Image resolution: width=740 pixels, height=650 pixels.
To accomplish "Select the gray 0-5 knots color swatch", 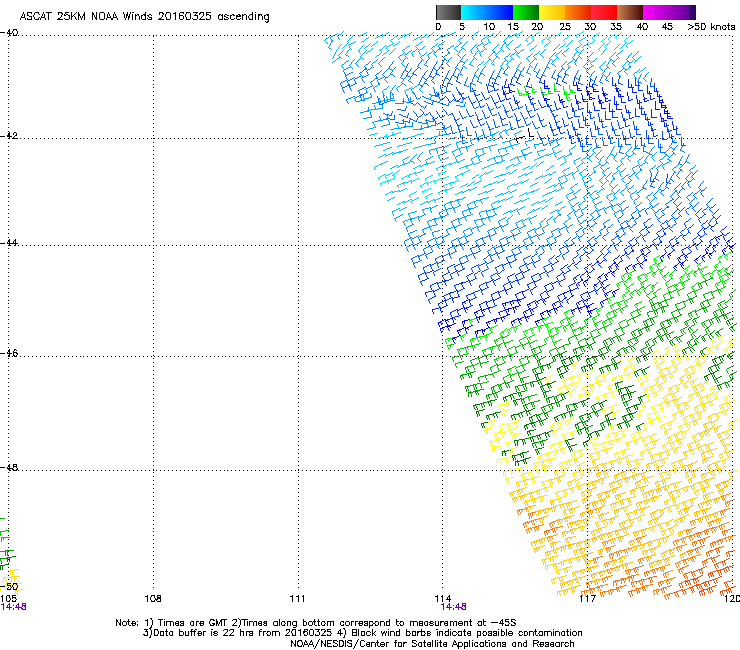I will (448, 12).
